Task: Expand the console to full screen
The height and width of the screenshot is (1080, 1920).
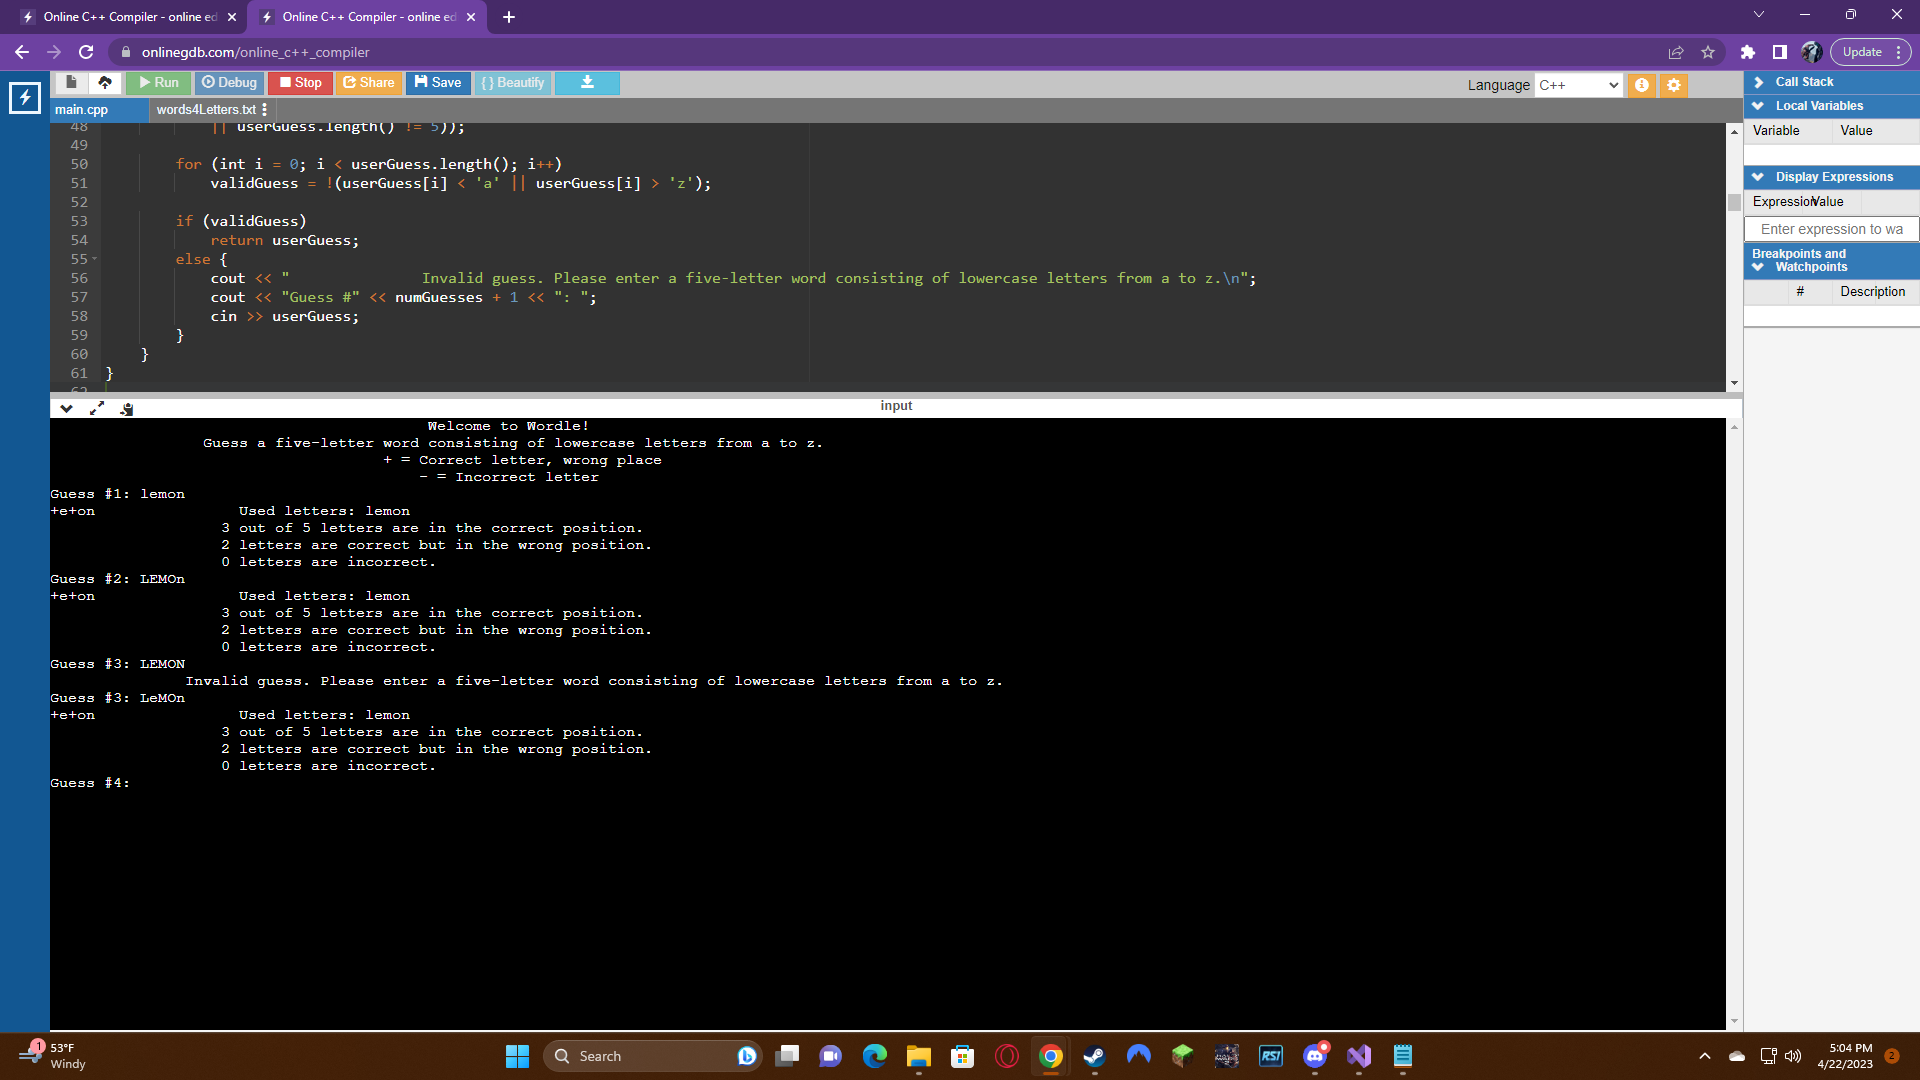Action: (97, 408)
